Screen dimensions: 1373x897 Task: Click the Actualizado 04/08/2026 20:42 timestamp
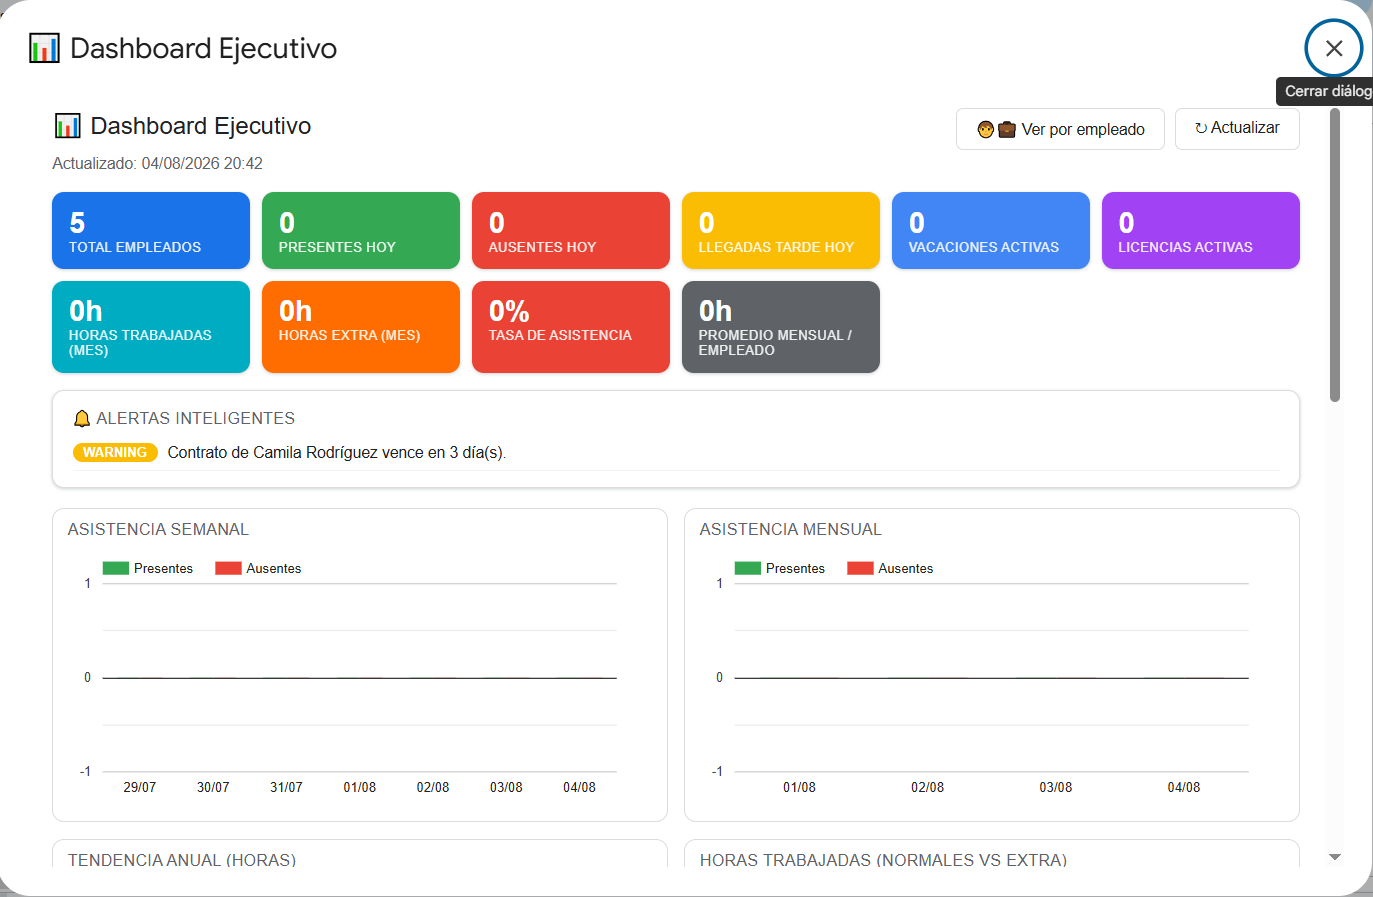click(x=157, y=163)
